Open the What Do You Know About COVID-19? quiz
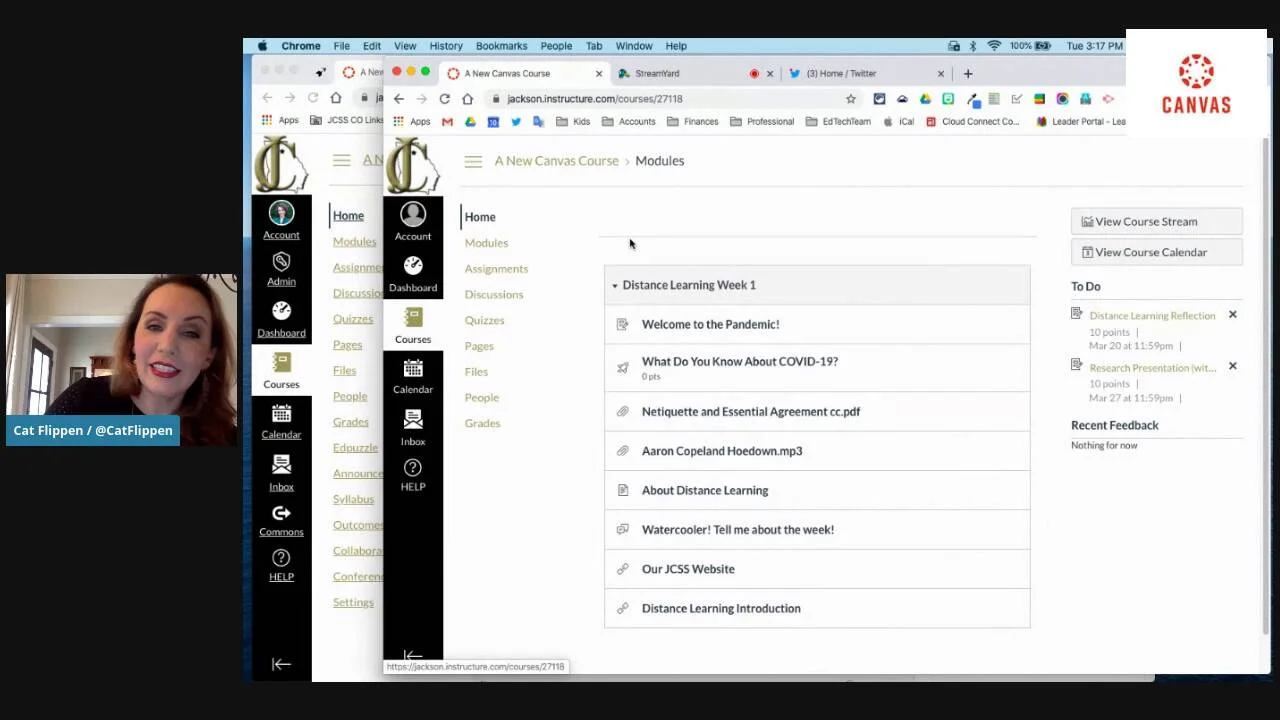This screenshot has height=720, width=1280. tap(740, 361)
